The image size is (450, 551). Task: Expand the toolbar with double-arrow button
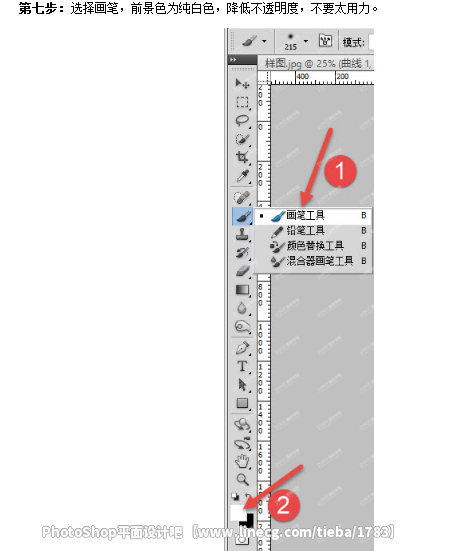pyautogui.click(x=233, y=60)
